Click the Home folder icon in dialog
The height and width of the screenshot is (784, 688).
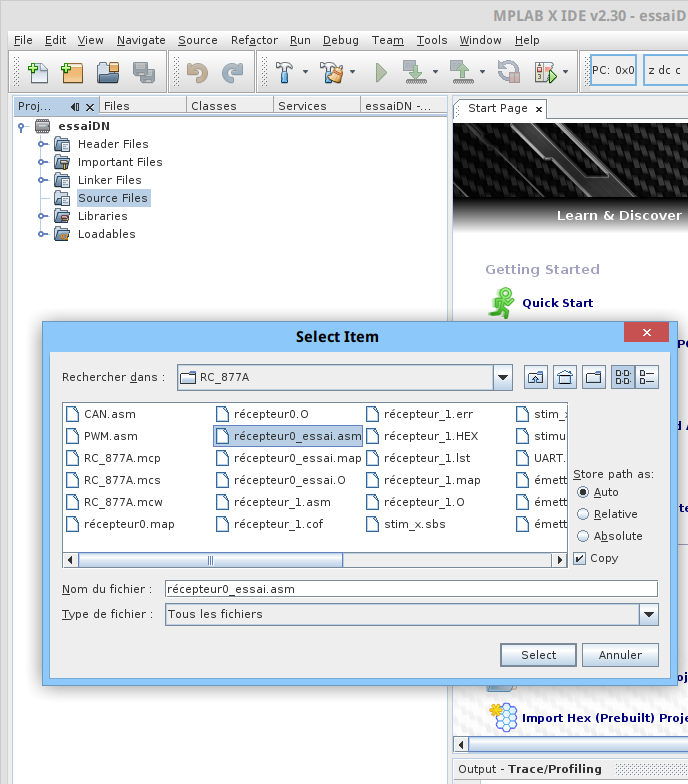565,377
